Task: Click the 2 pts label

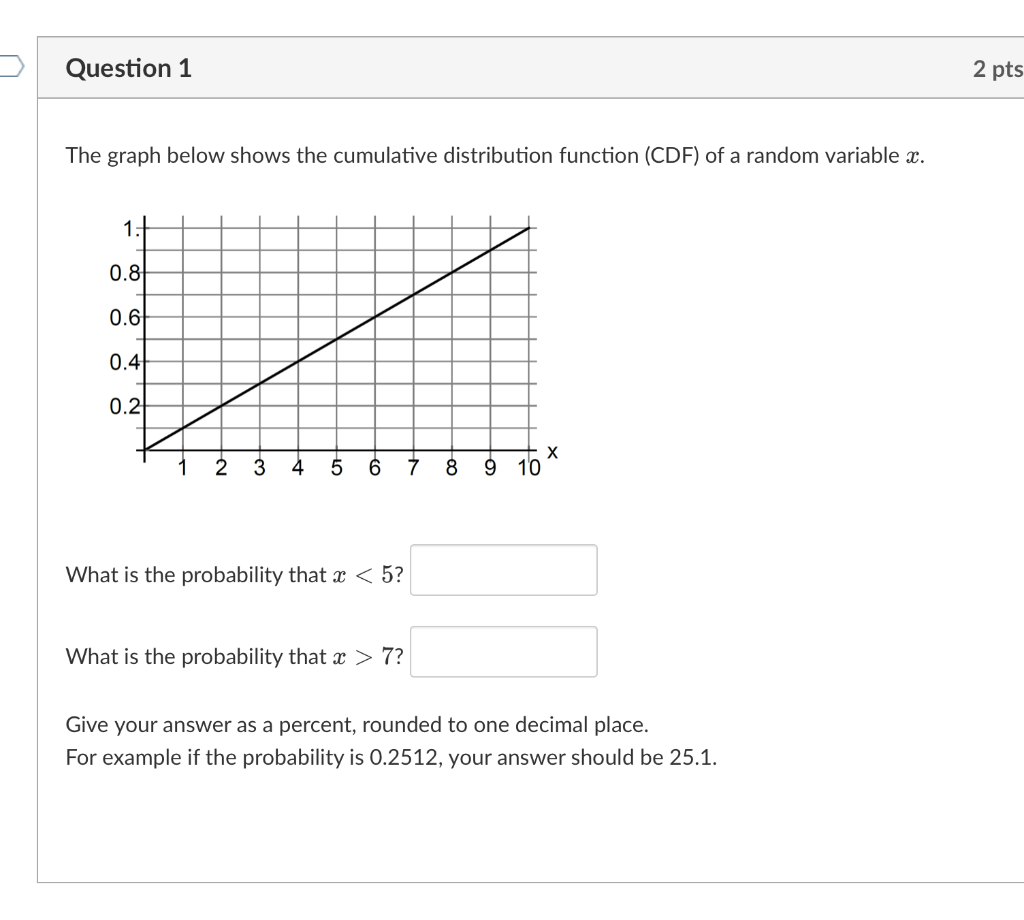Action: [996, 68]
